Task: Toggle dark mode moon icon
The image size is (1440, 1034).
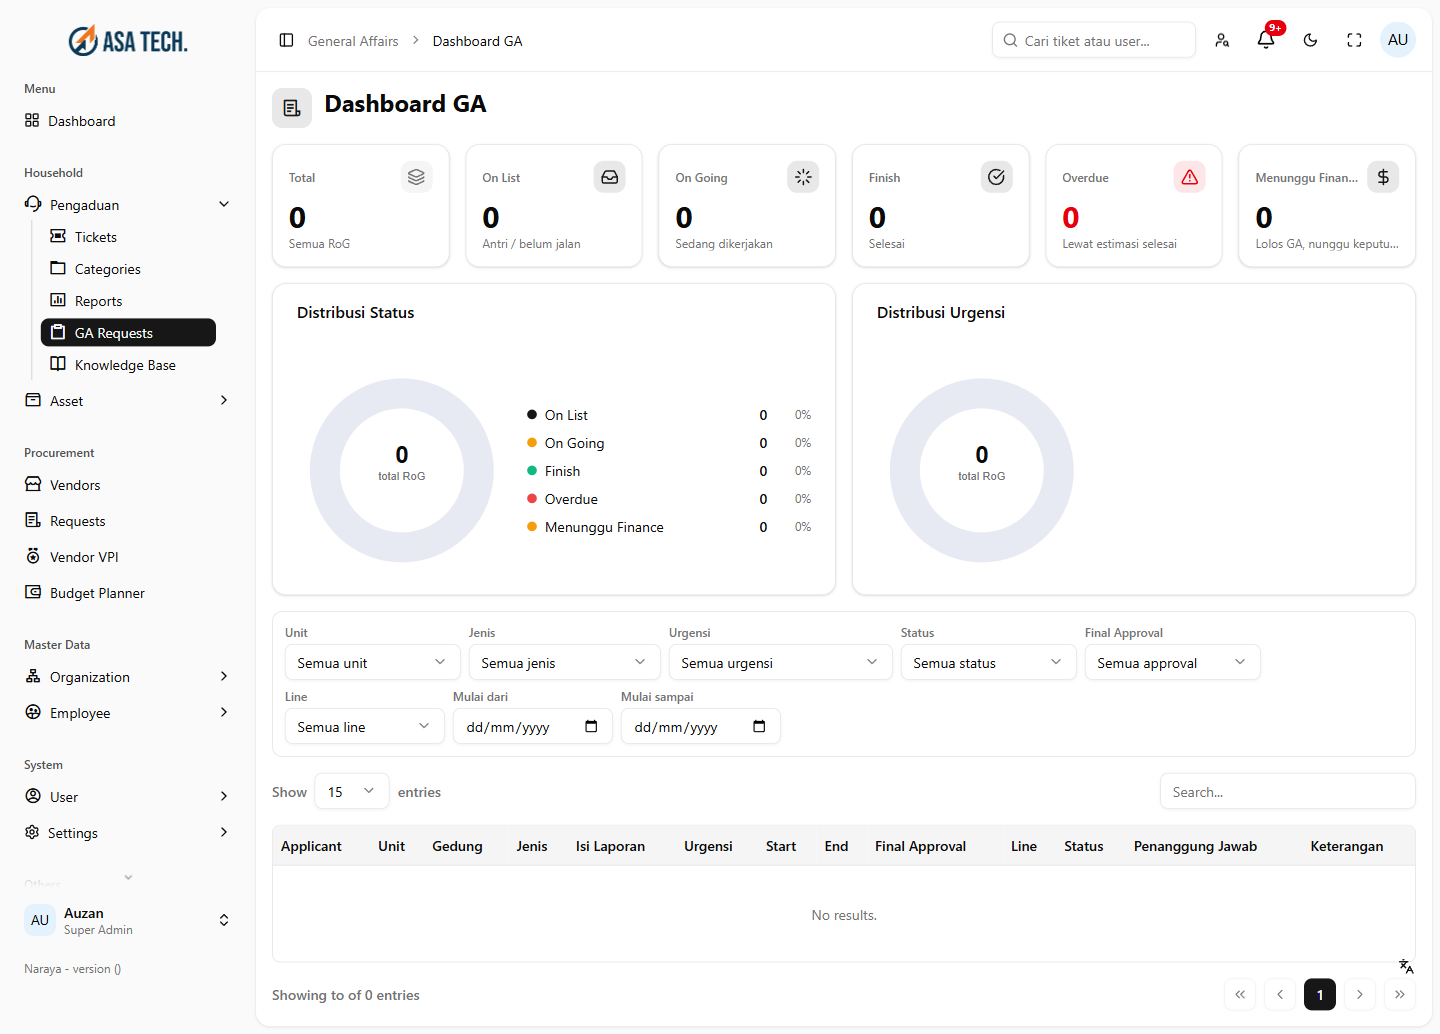Action: pos(1310,41)
